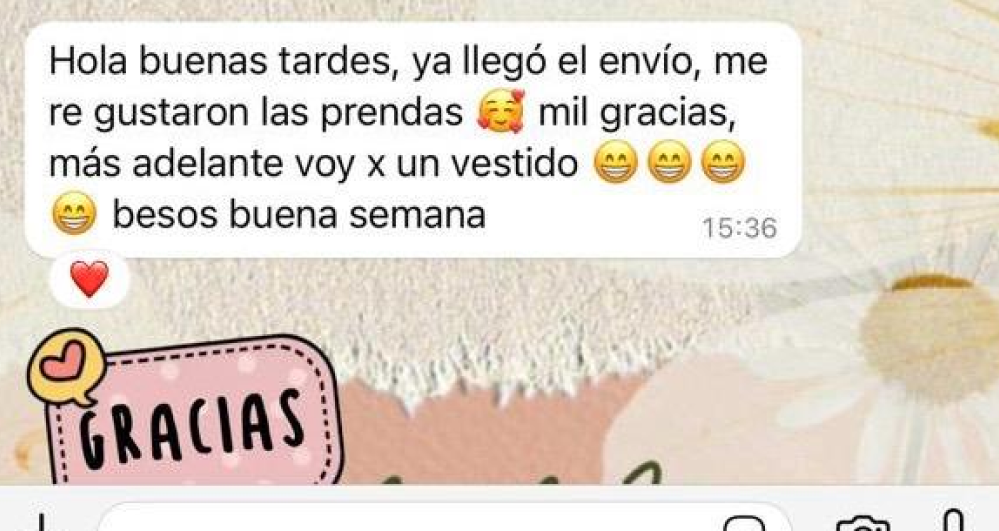The height and width of the screenshot is (531, 999).
Task: Tap the grinning emoji before 'besos buena semana'
Action: click(x=75, y=214)
